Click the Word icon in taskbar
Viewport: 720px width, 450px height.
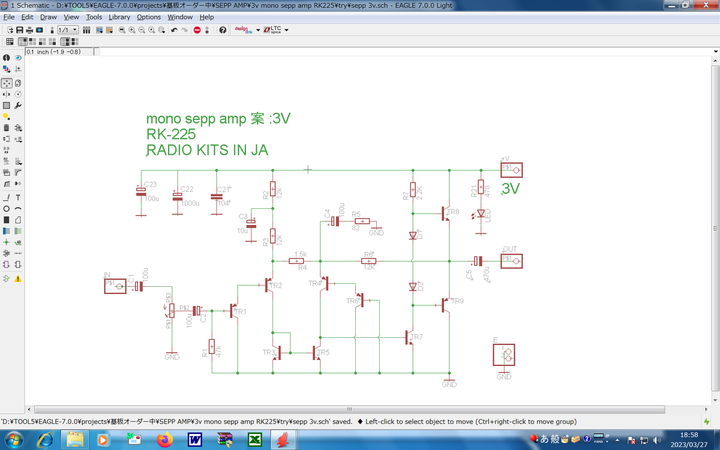(x=194, y=439)
